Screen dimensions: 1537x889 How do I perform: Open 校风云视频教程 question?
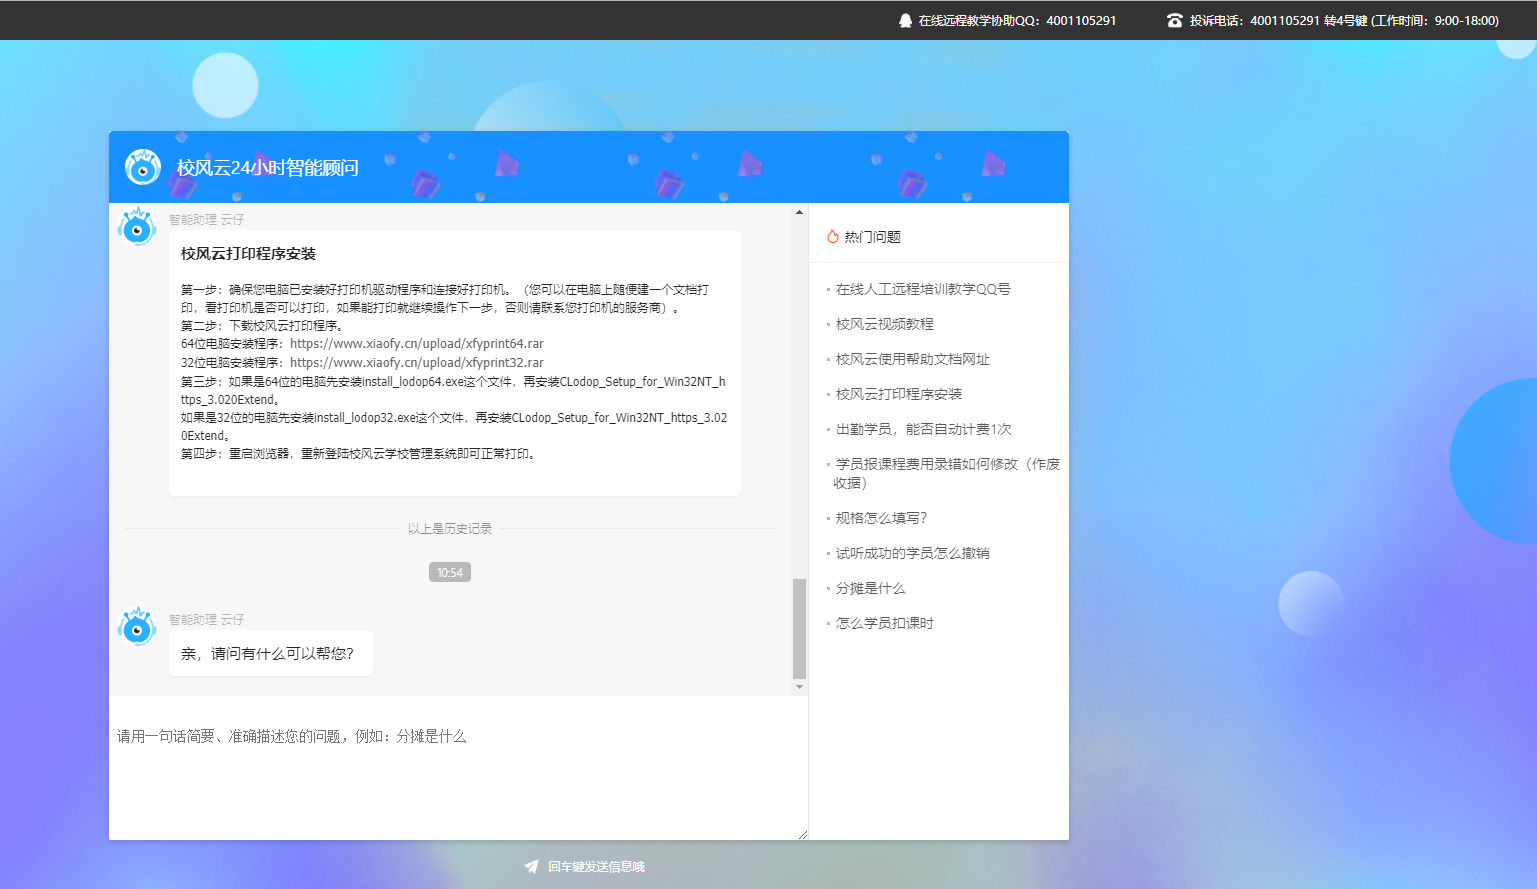click(x=884, y=324)
